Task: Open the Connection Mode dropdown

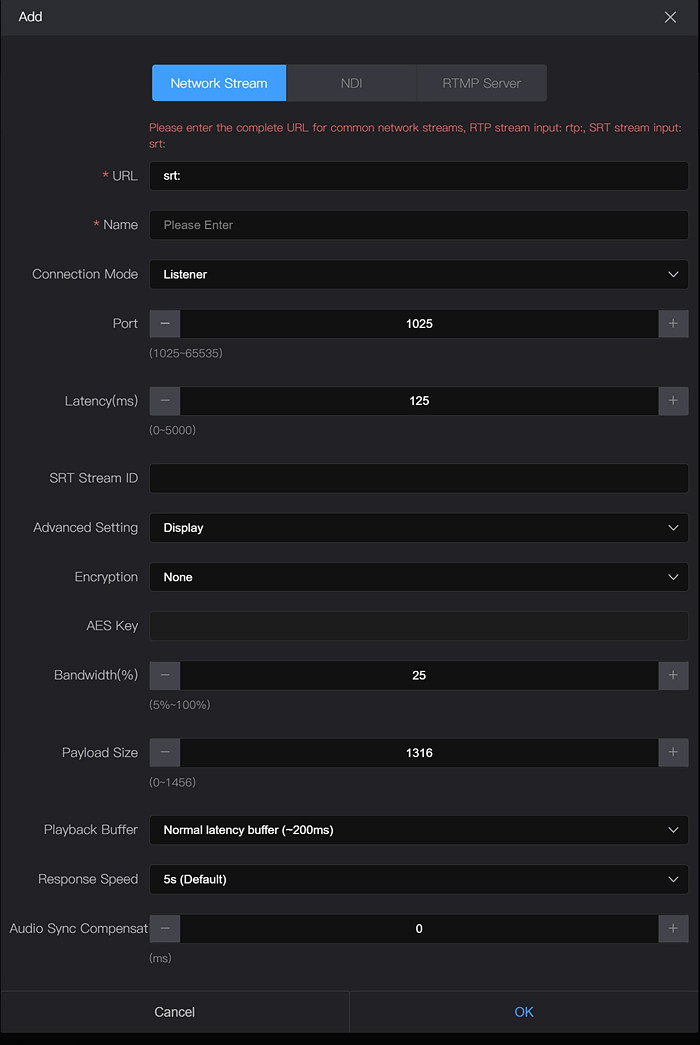Action: (x=419, y=274)
